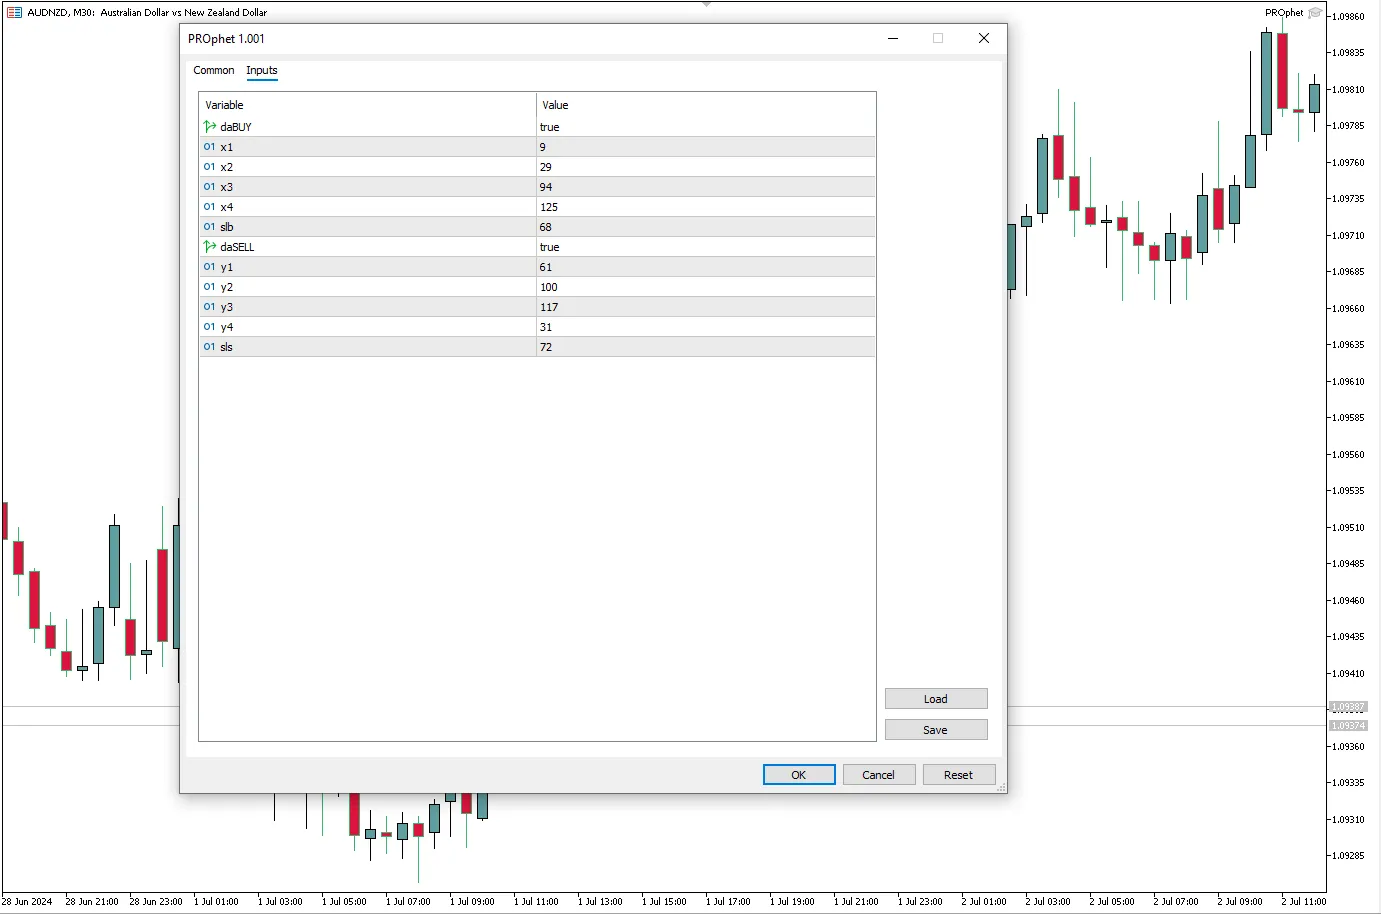Minimize the PROphet 1.001 dialog
Screen dimensions: 1381x915
893,38
